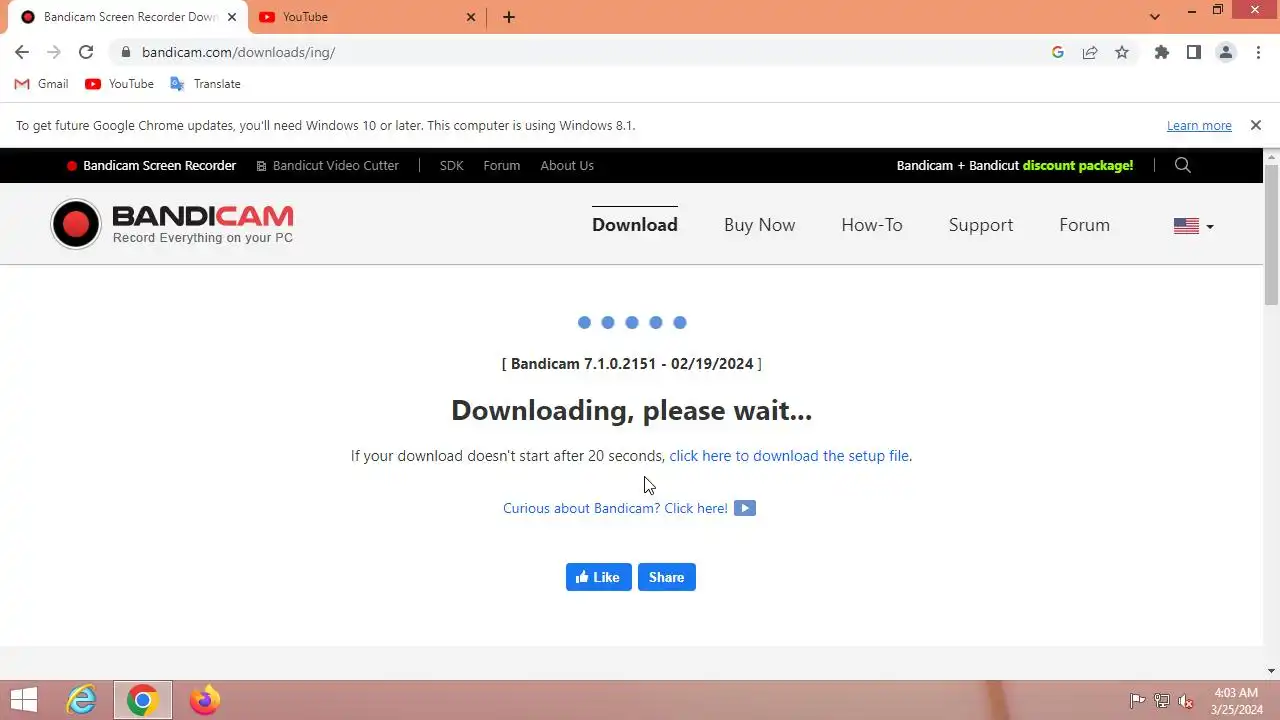Select Bandicam Screen Recorder in top bar

151,165
